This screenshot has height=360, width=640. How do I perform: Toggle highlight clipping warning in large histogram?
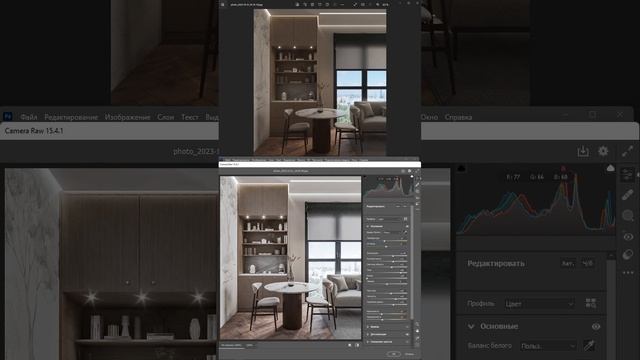[610, 168]
